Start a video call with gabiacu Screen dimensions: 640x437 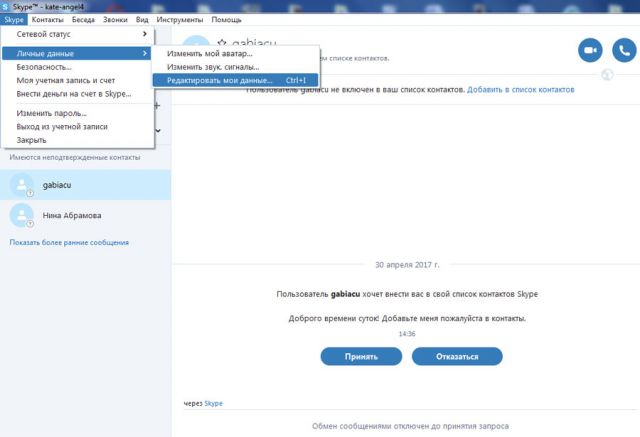(x=590, y=50)
